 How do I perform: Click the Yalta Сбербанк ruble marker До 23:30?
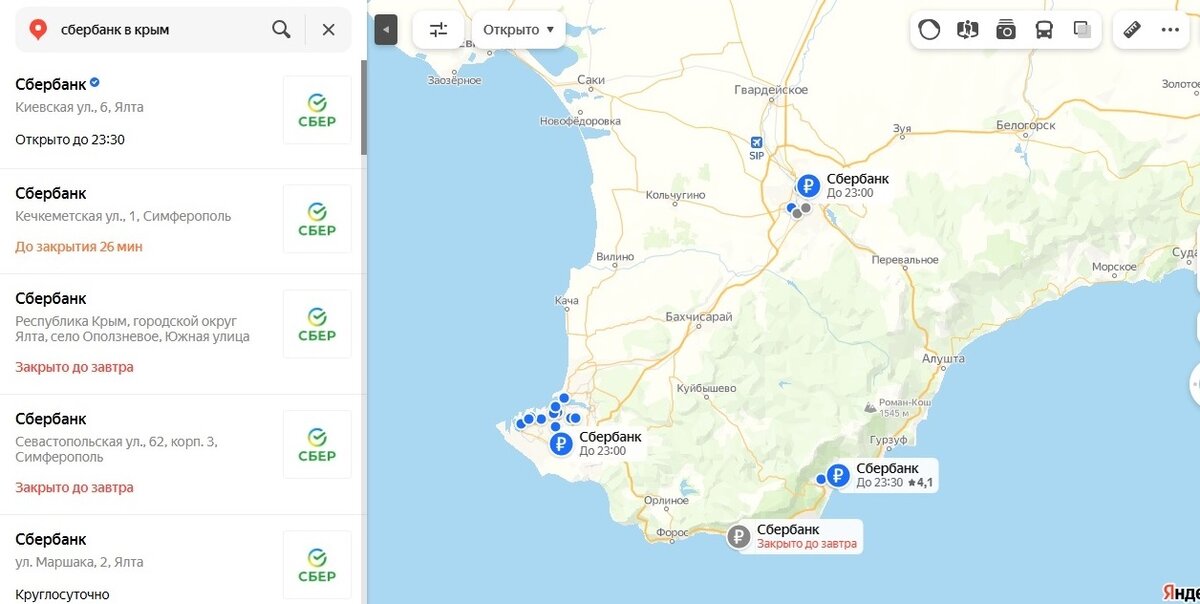(x=838, y=475)
